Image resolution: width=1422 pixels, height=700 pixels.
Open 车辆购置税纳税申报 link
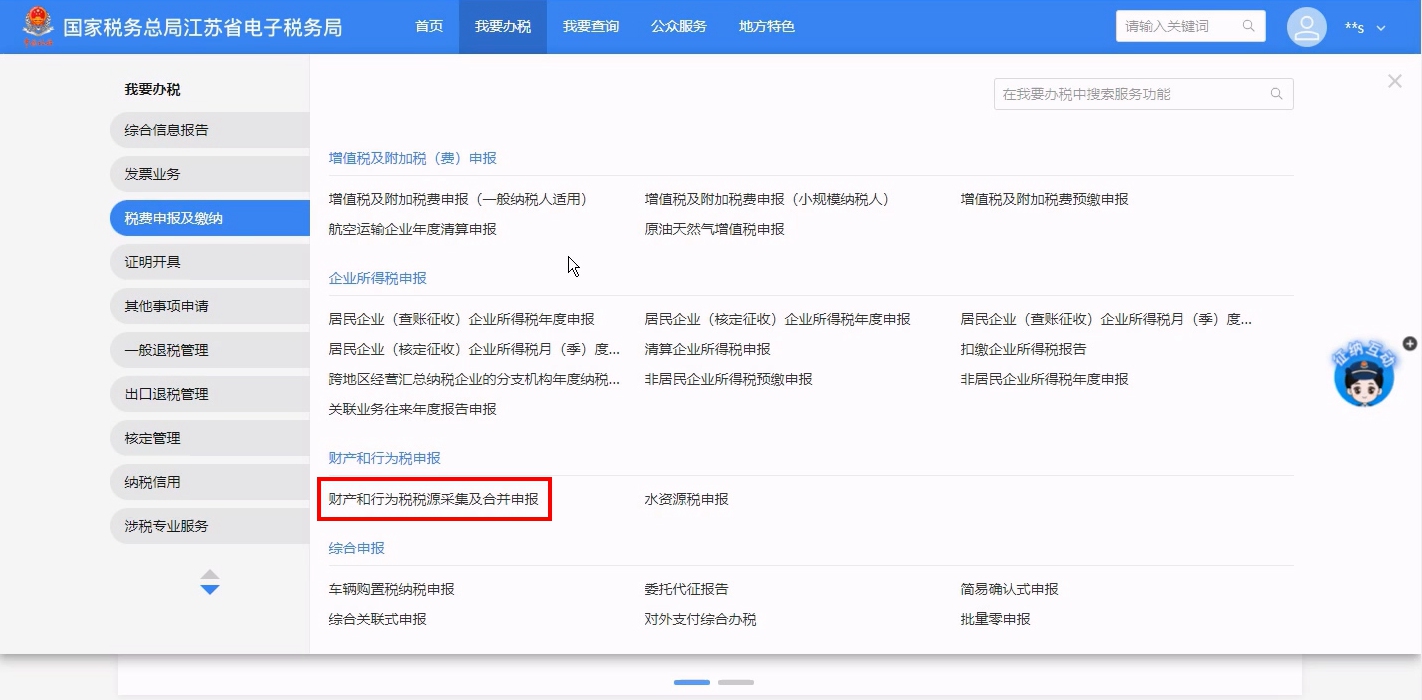391,589
